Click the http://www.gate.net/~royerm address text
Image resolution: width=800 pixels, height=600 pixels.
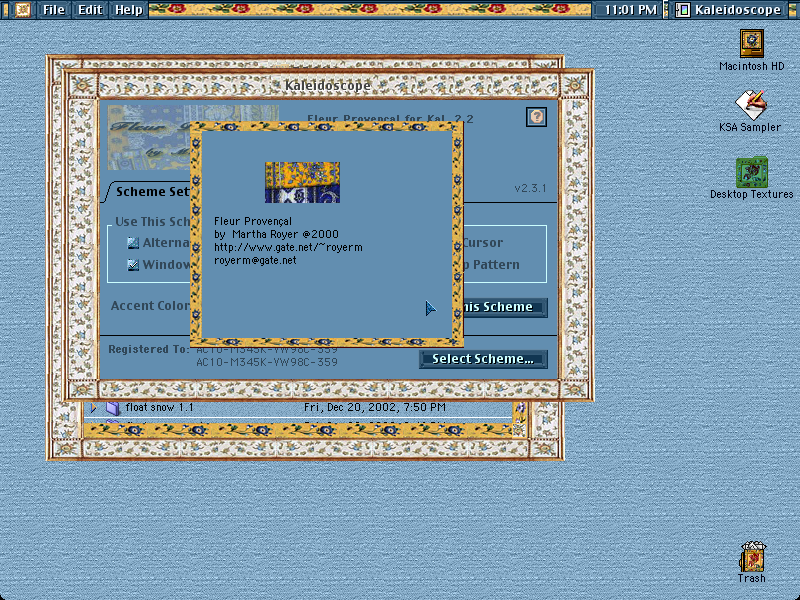pos(288,247)
